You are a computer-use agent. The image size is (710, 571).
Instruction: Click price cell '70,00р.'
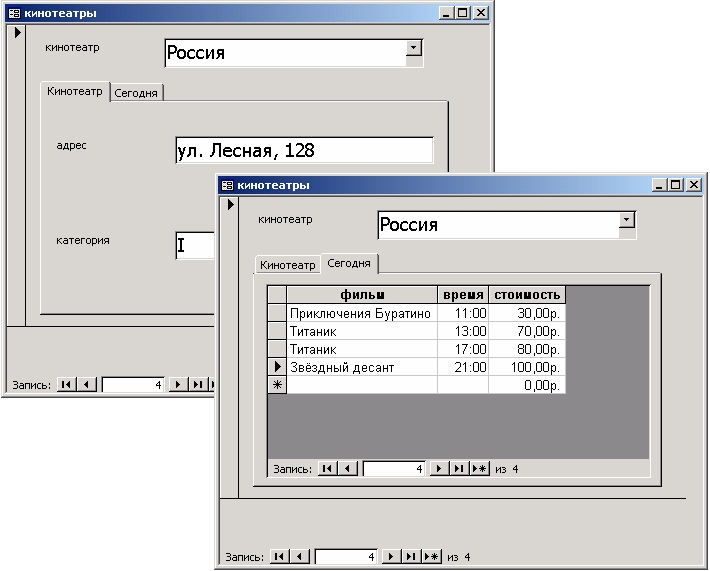coord(527,331)
